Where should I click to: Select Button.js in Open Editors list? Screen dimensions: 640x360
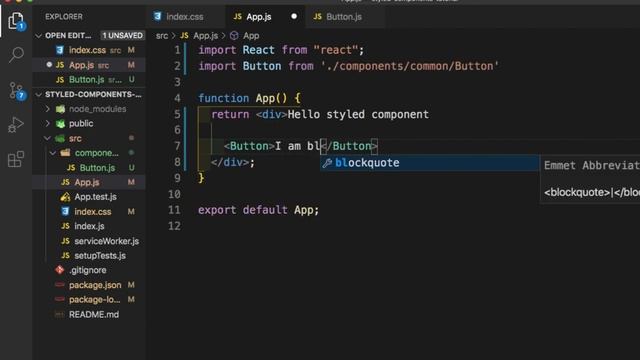coord(89,80)
